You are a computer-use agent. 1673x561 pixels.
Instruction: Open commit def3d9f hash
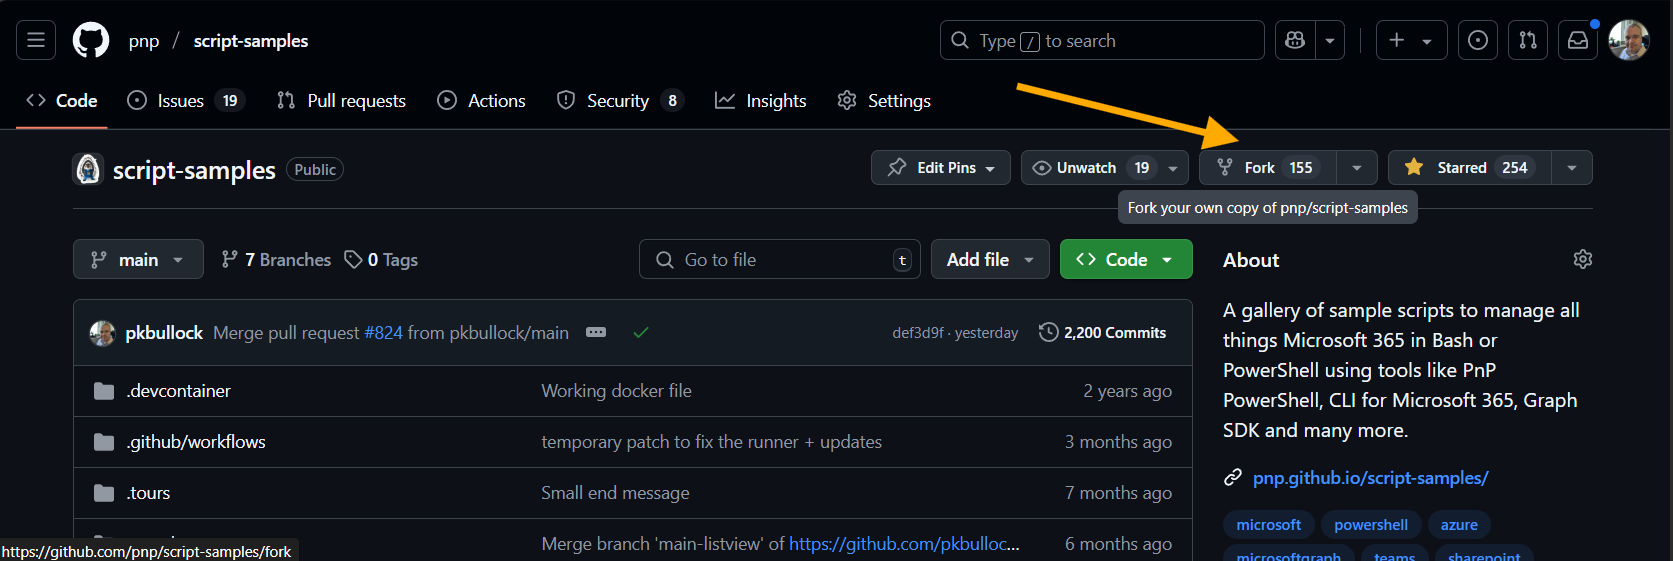click(918, 333)
